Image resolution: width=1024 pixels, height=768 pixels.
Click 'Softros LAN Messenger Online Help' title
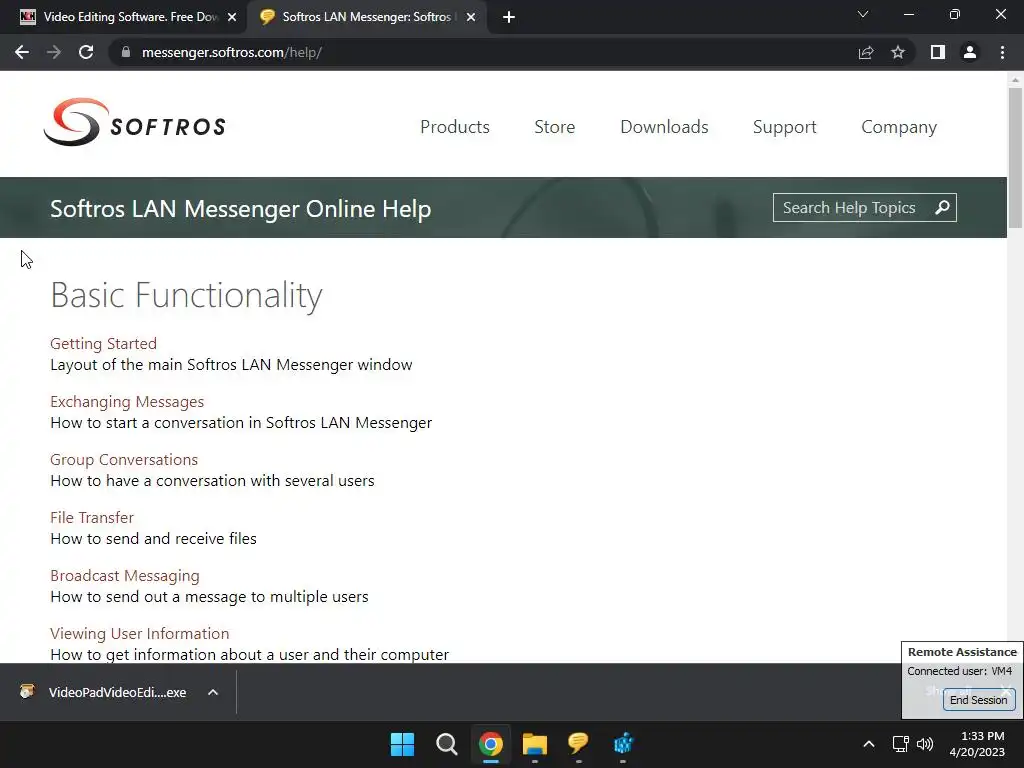click(x=240, y=209)
